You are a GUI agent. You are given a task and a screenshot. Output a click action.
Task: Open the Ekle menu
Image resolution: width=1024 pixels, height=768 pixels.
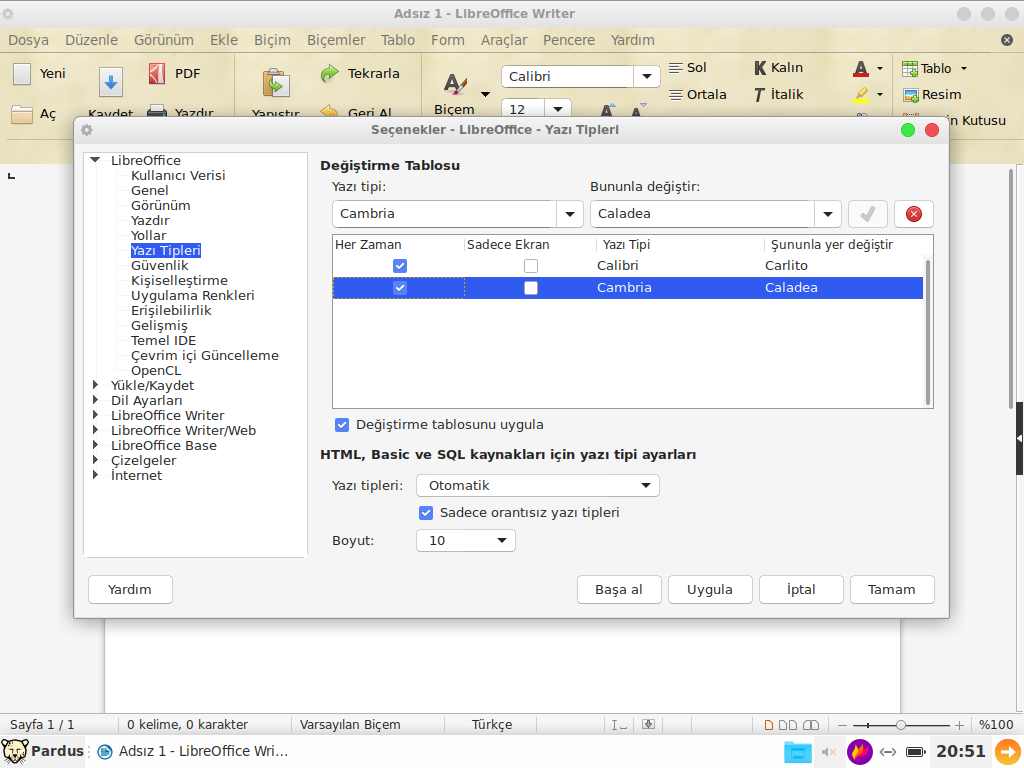[x=224, y=40]
